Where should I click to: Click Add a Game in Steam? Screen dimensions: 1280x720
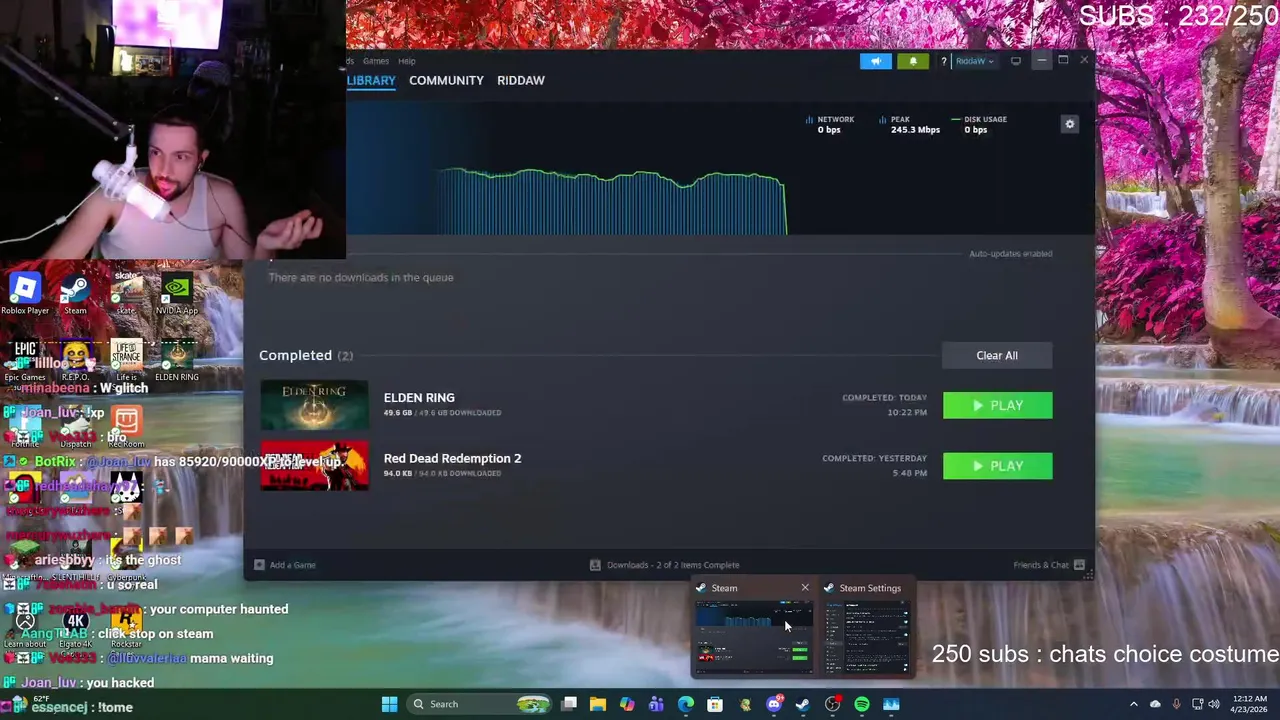coord(285,565)
